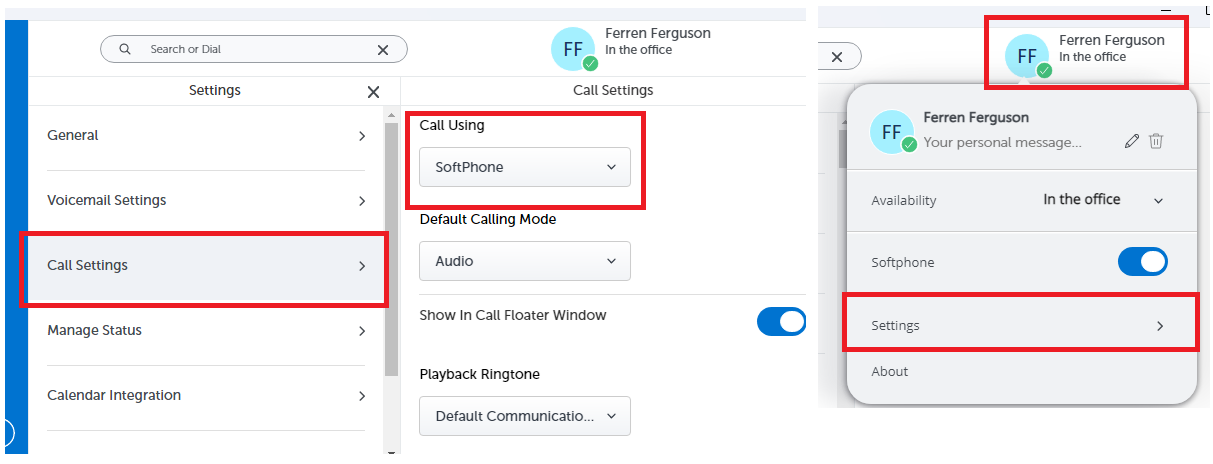Expand the Playback Ringtone dropdown
Image resolution: width=1213 pixels, height=464 pixels.
(x=525, y=416)
